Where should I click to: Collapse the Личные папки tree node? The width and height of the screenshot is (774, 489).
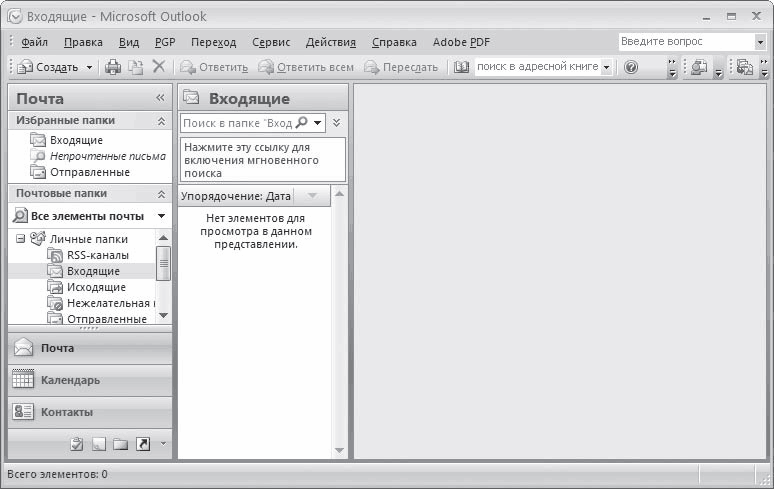(x=21, y=239)
